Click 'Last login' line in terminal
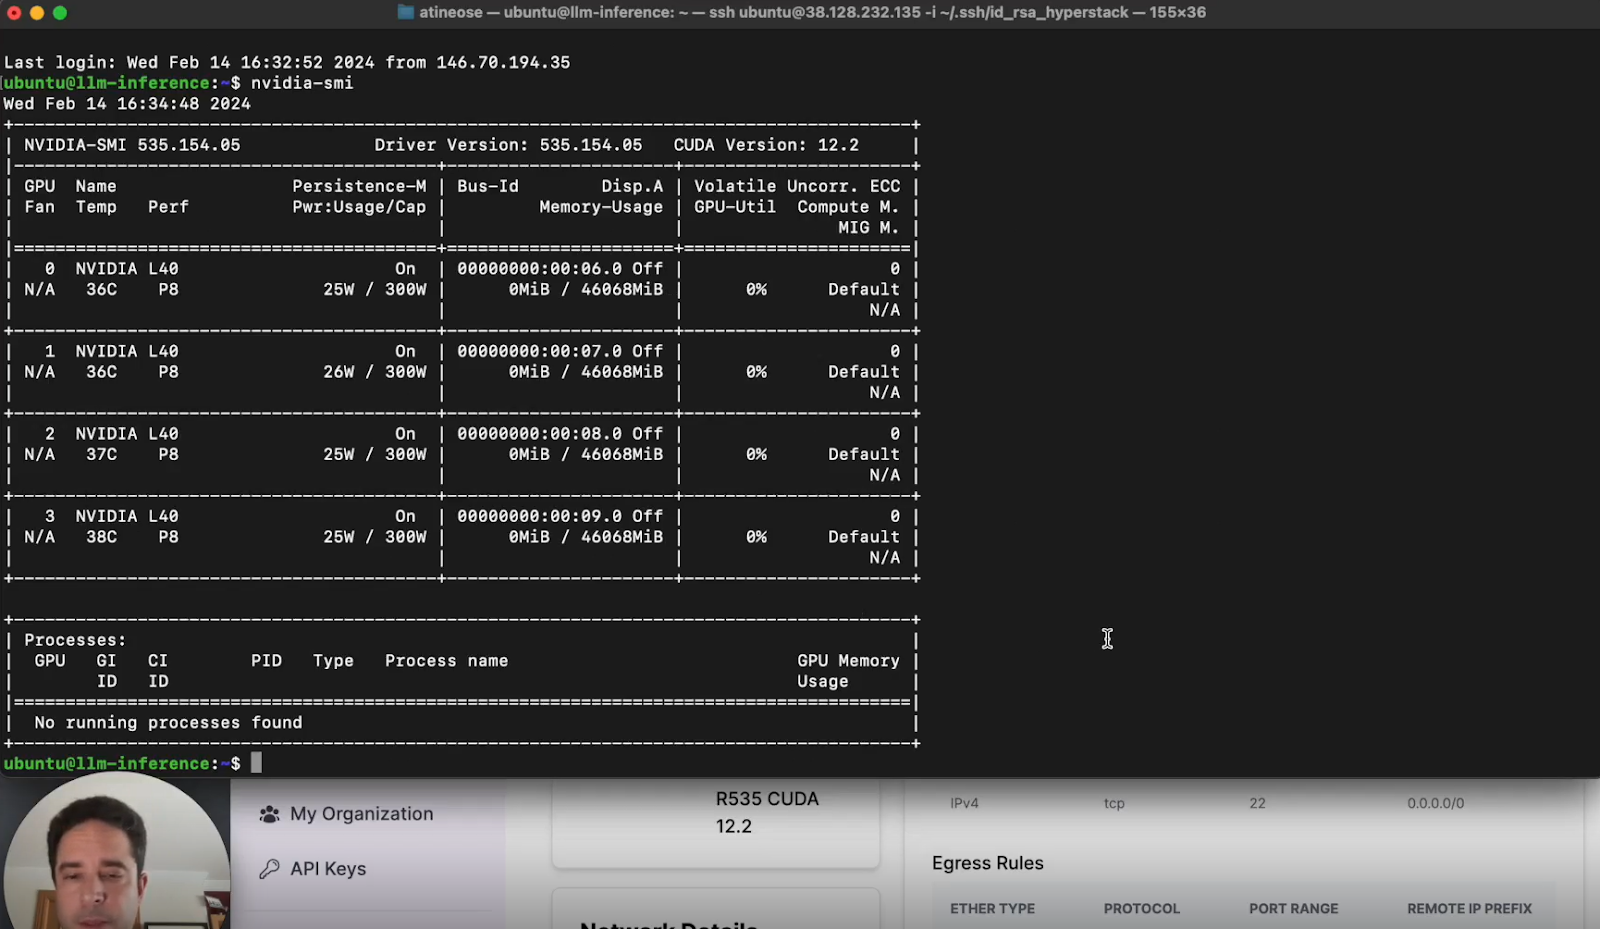1600x929 pixels. point(287,62)
